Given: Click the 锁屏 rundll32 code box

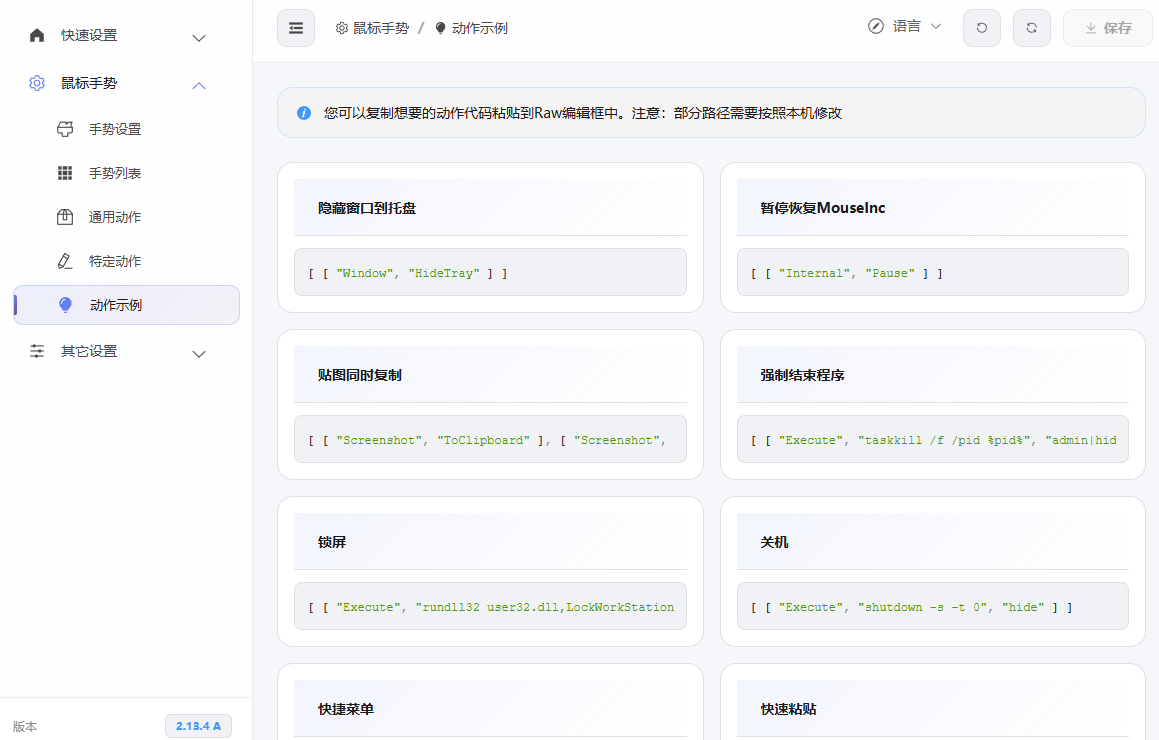Looking at the screenshot, I should (x=490, y=607).
